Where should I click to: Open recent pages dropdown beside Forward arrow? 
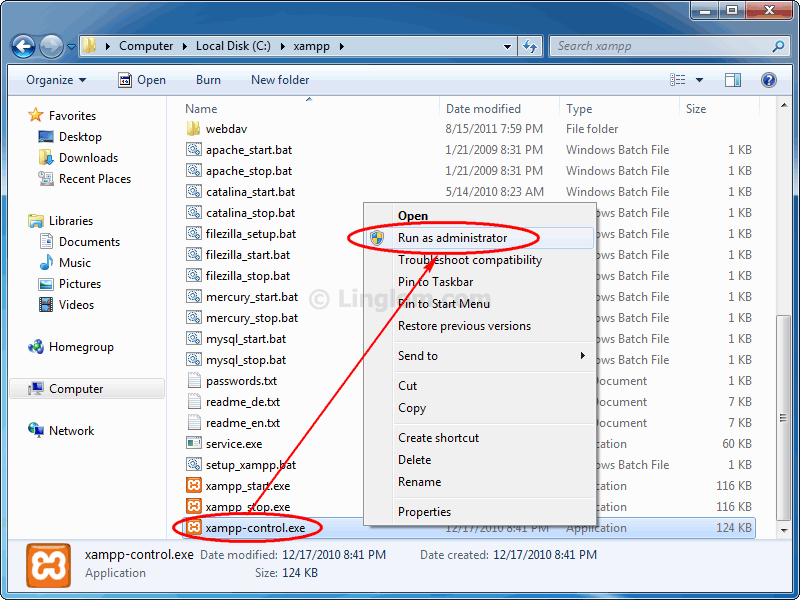coord(71,47)
